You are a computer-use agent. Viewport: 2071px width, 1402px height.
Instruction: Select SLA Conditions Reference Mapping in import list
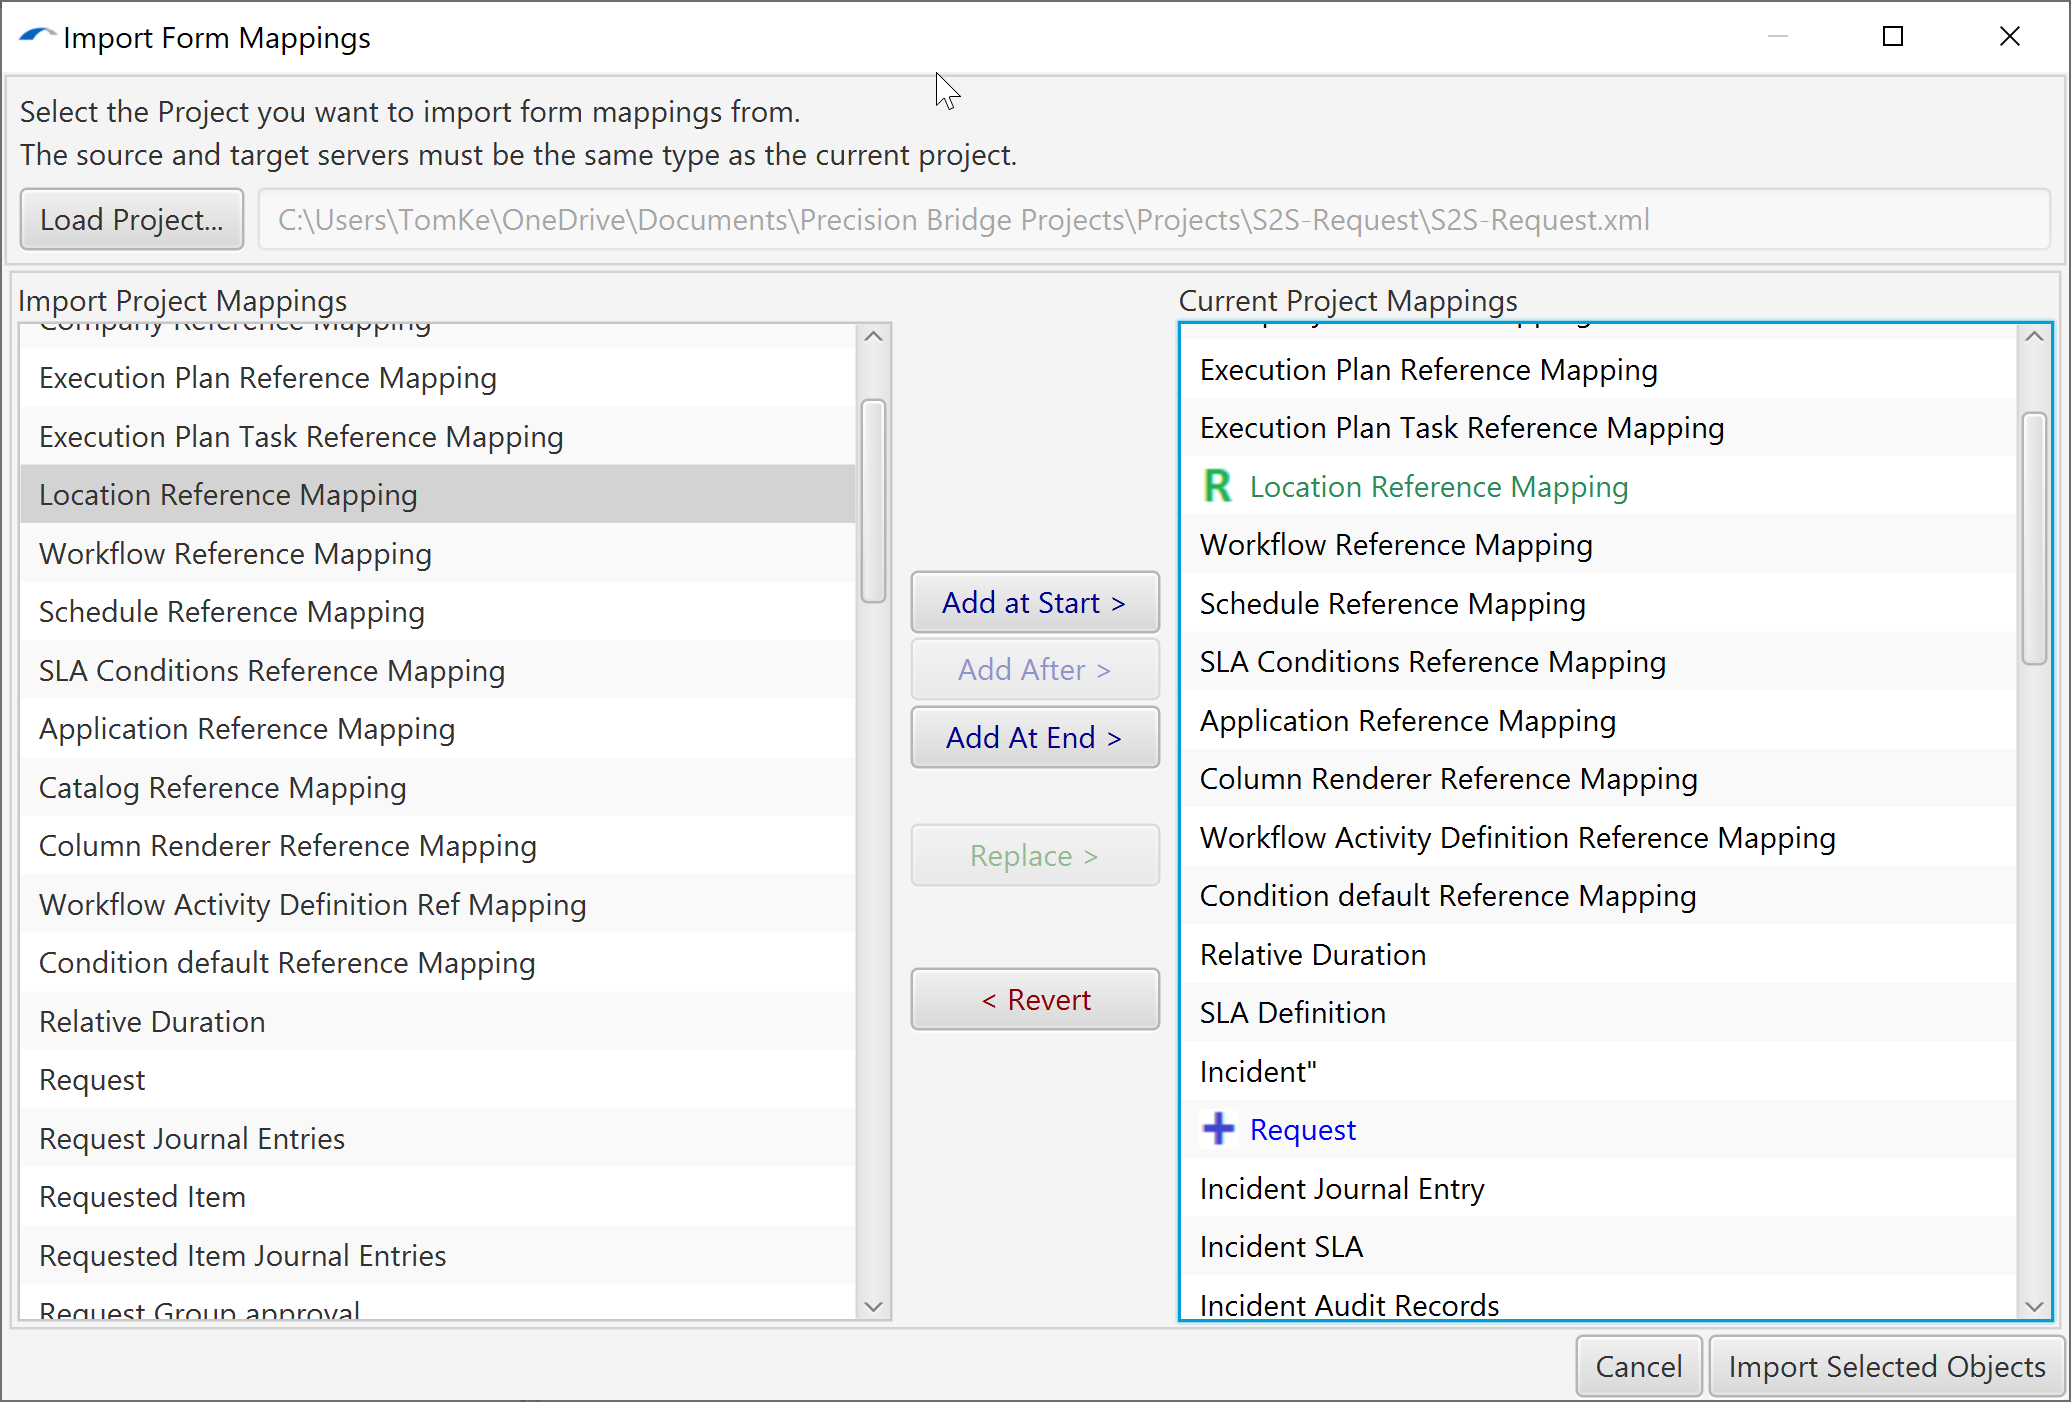[x=438, y=670]
